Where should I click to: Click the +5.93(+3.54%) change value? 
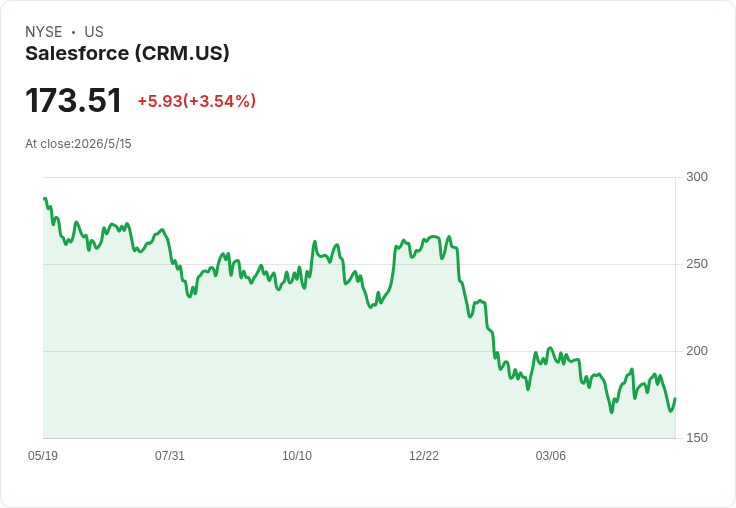pyautogui.click(x=197, y=101)
